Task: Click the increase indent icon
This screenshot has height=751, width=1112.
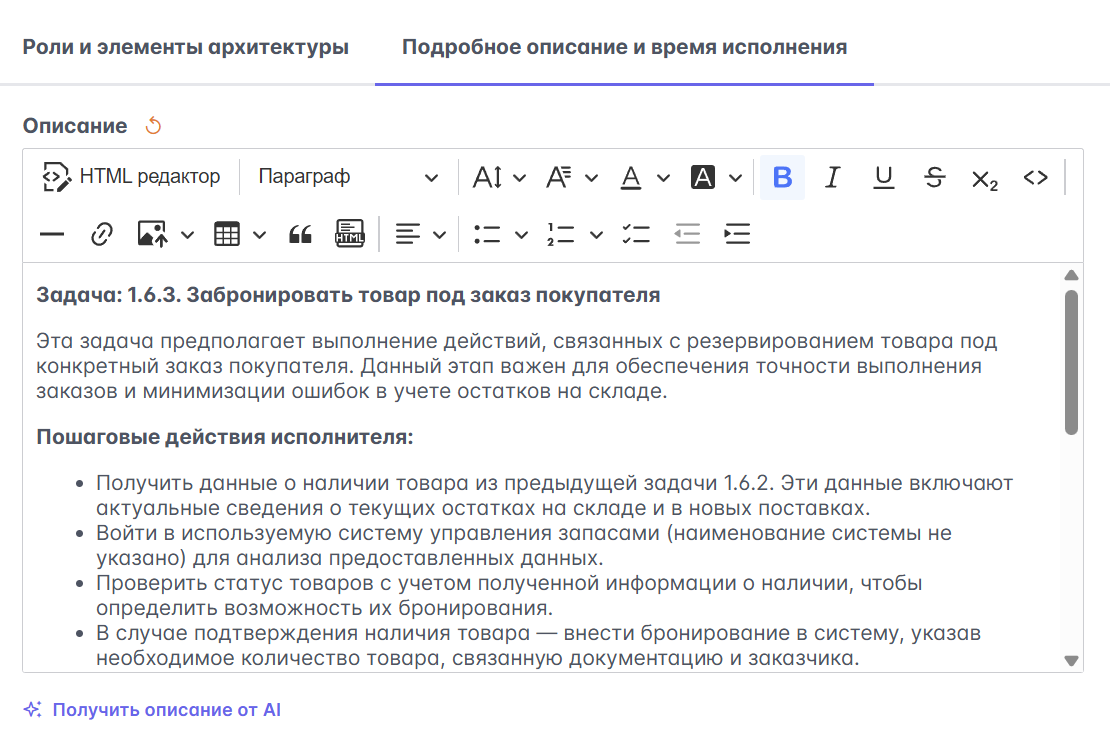Action: click(x=738, y=234)
